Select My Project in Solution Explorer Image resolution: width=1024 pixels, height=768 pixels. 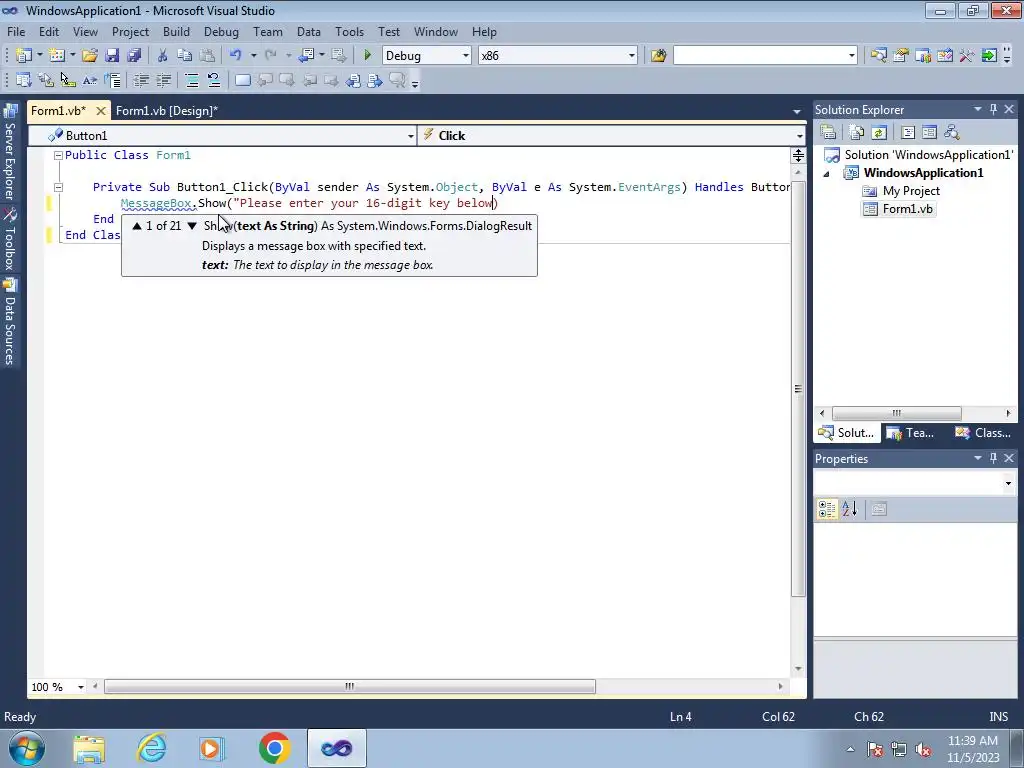[x=911, y=191]
